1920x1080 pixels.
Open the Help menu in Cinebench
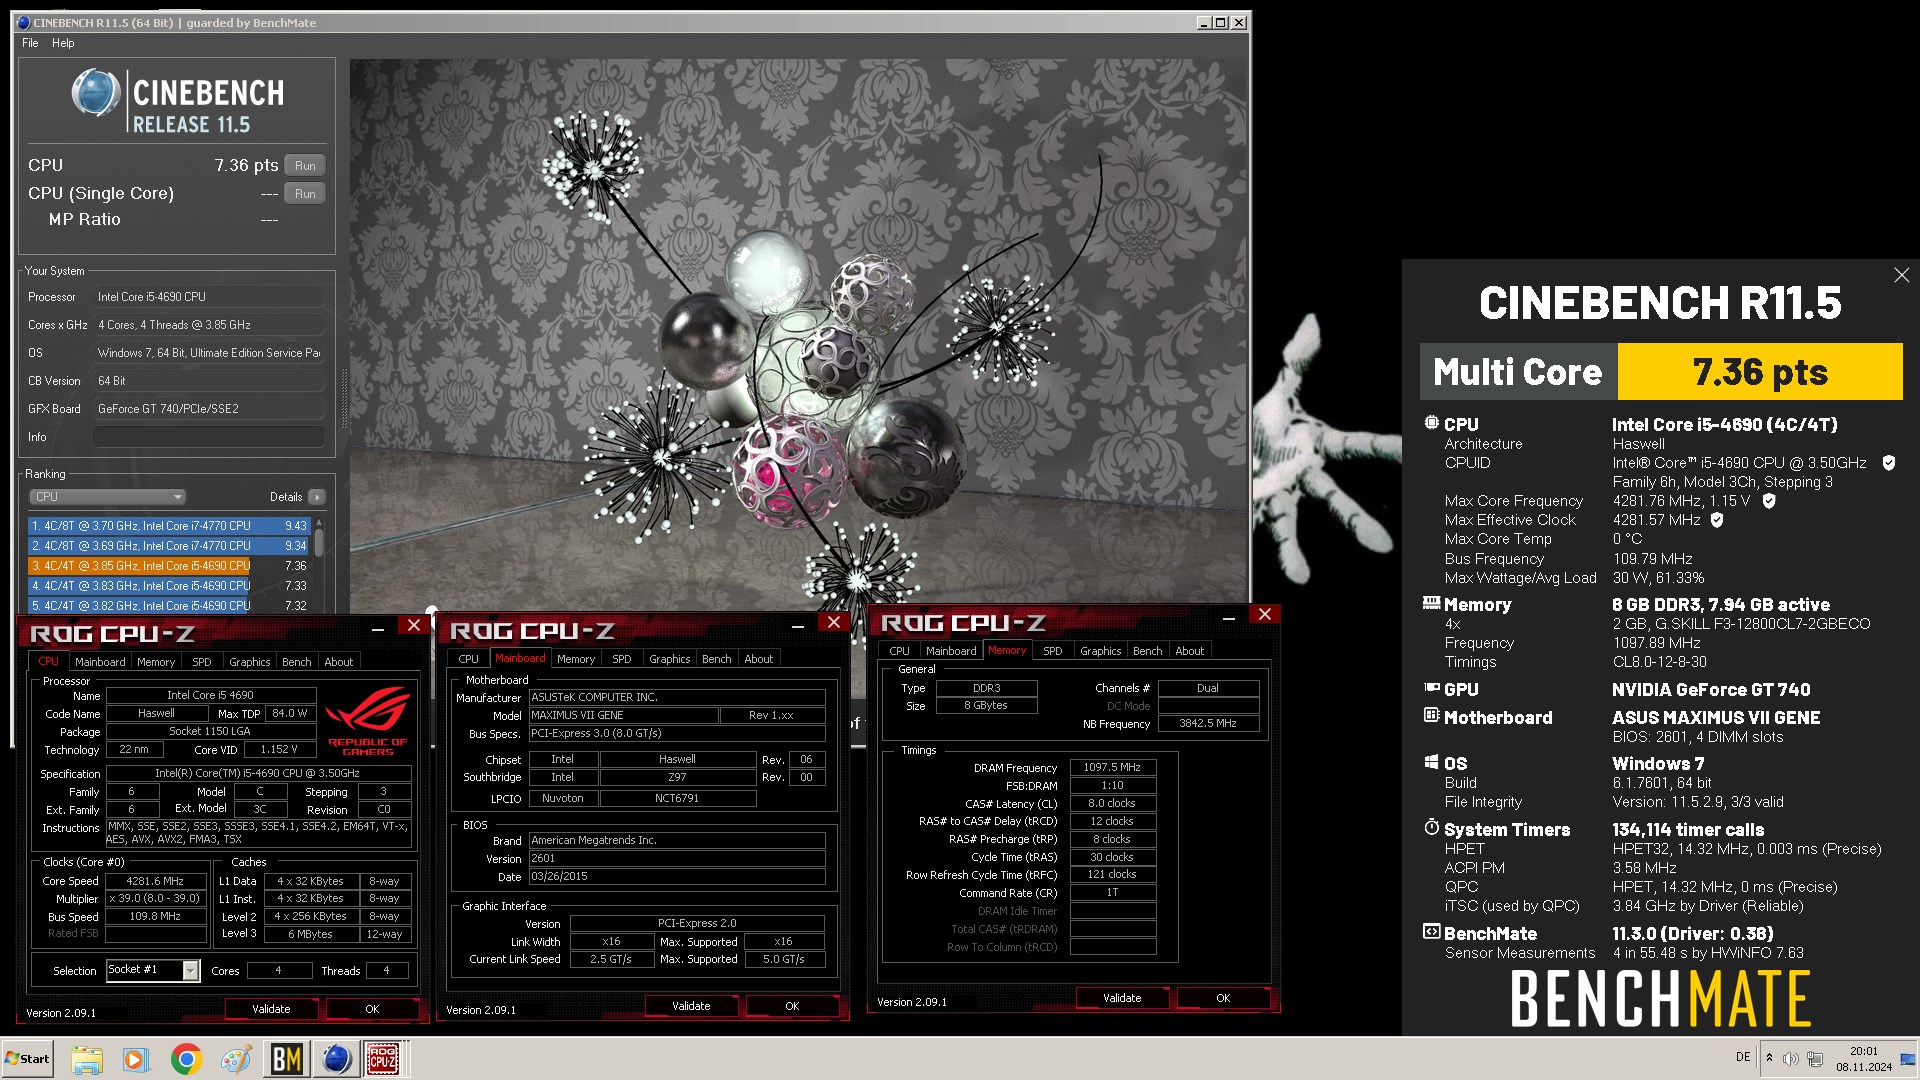click(63, 43)
